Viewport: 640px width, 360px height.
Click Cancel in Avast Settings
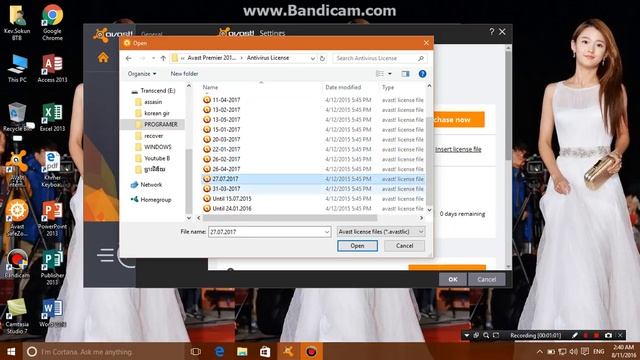click(487, 280)
